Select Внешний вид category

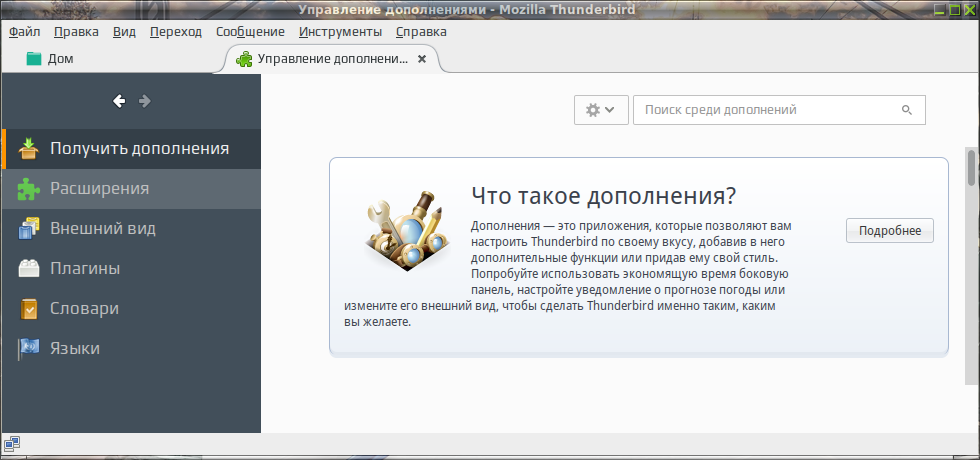click(x=131, y=229)
